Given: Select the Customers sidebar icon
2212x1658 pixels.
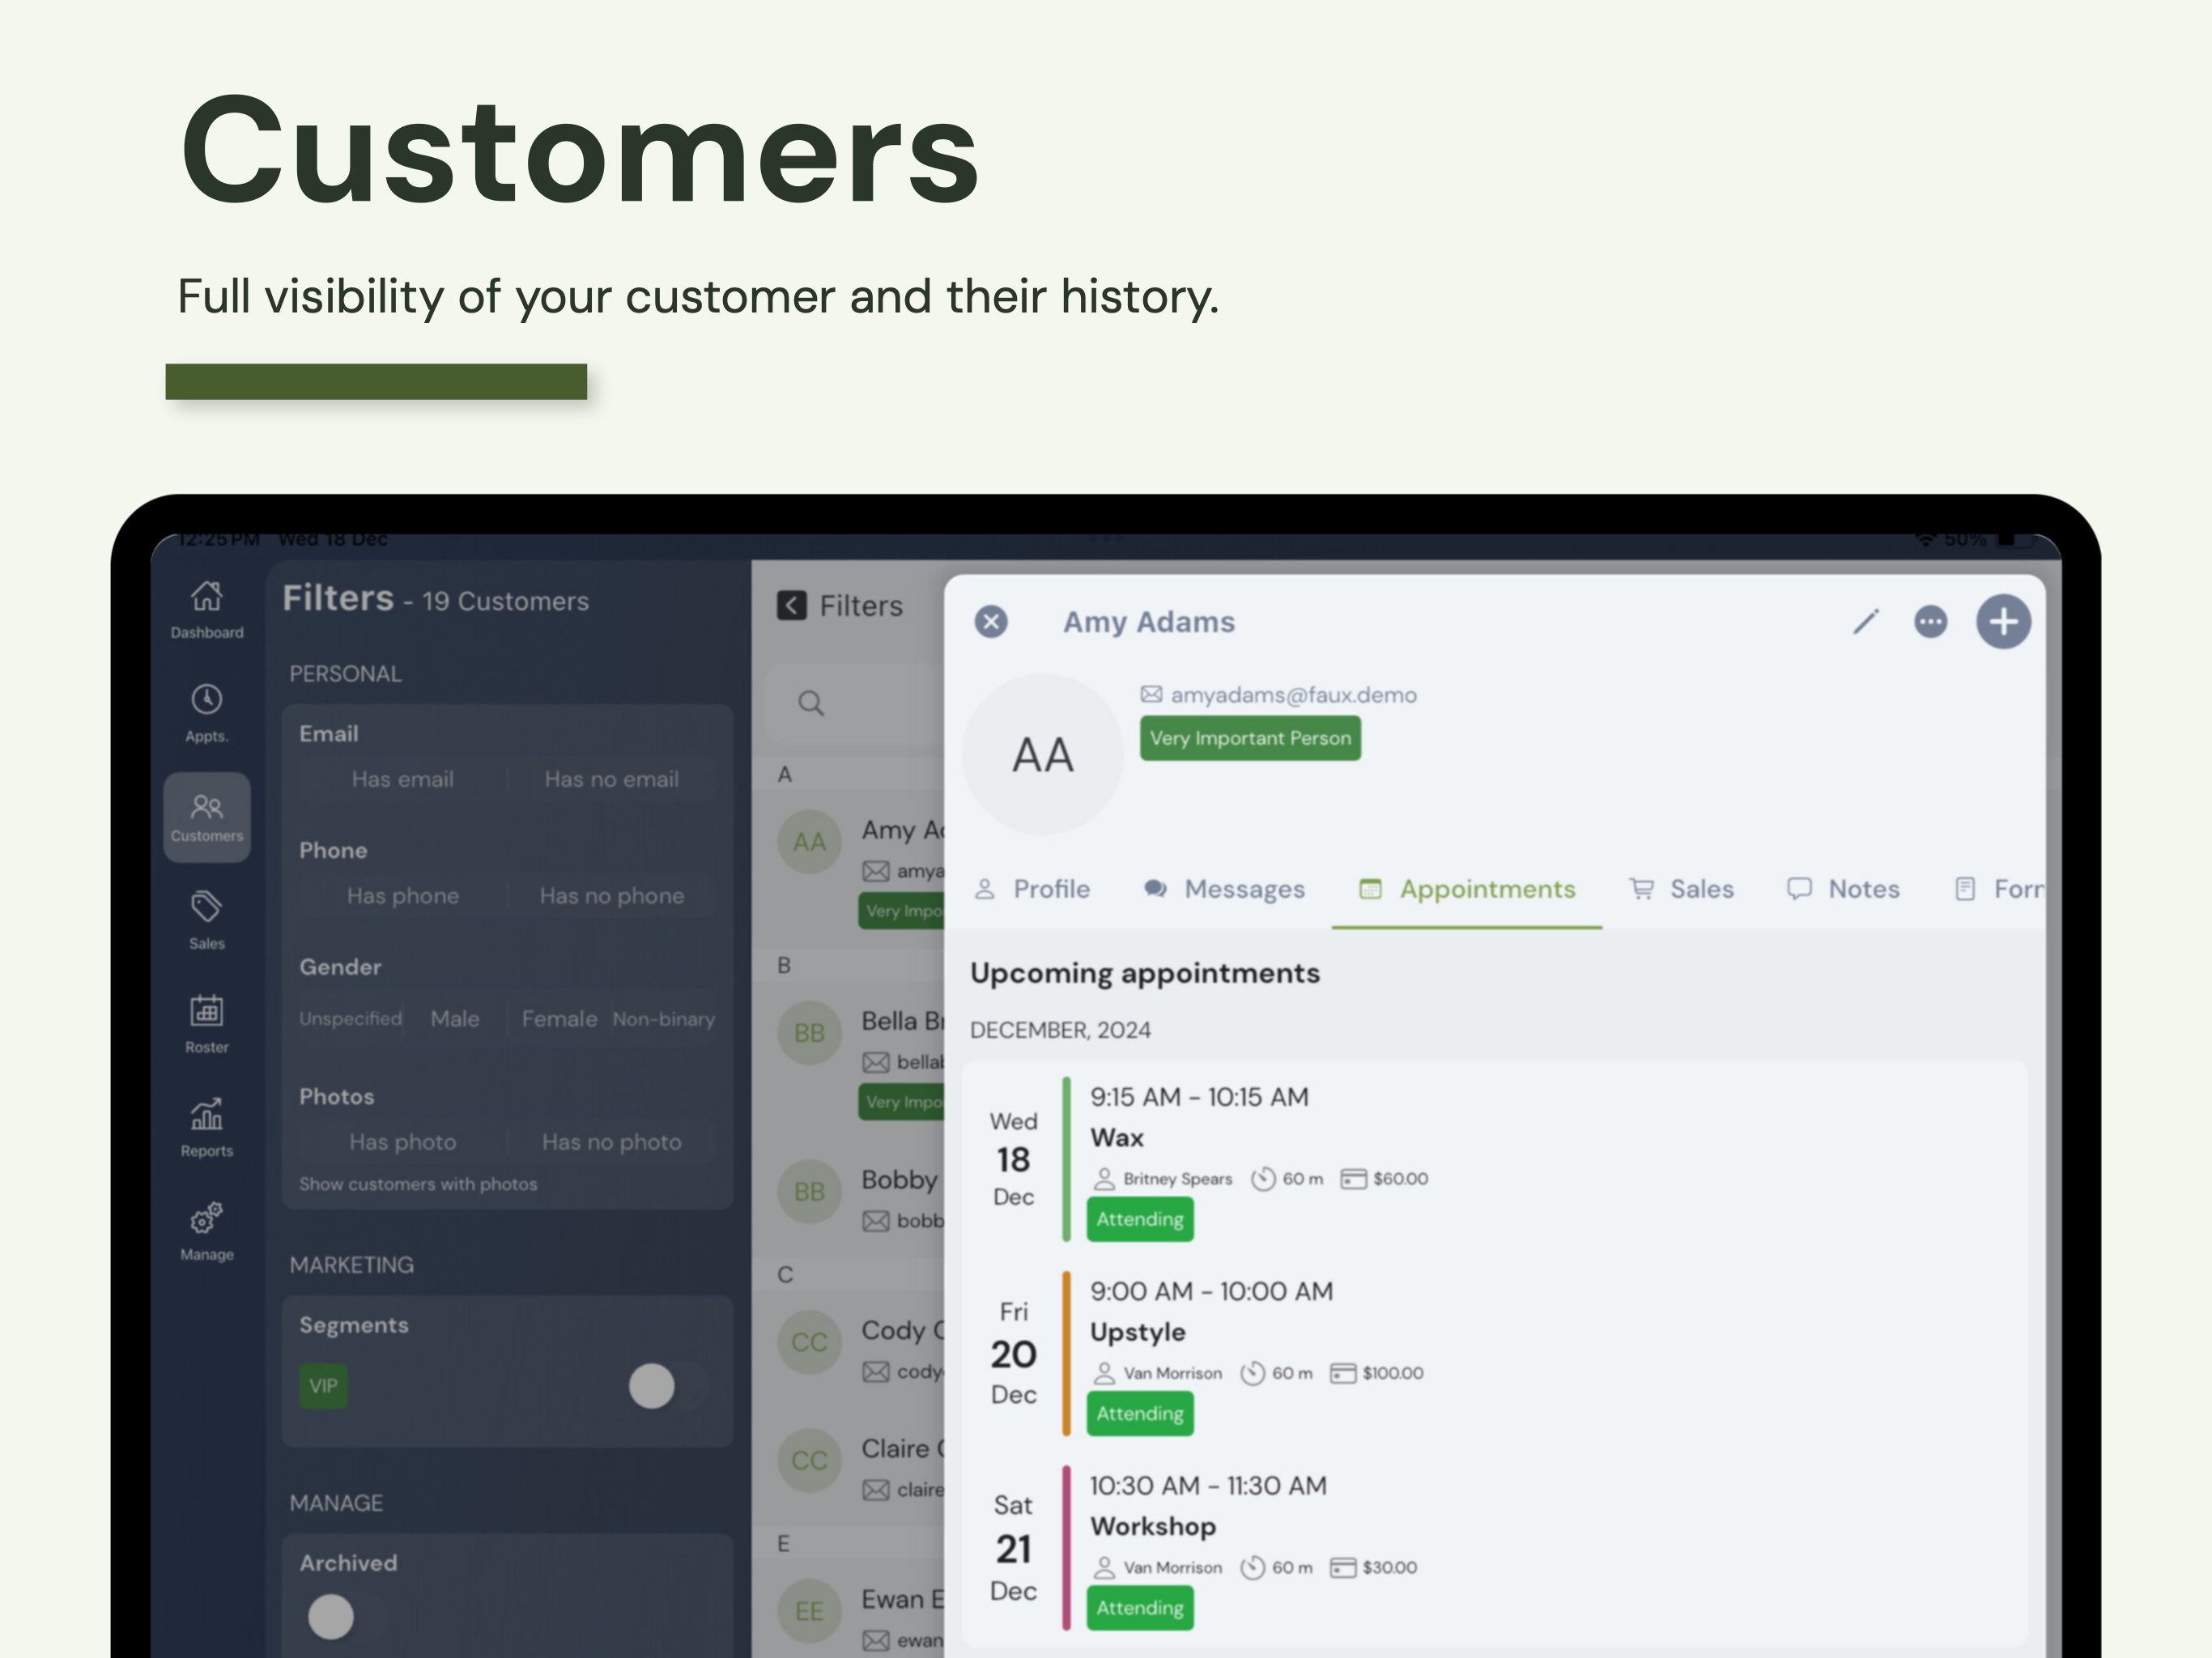Looking at the screenshot, I should click(x=207, y=817).
